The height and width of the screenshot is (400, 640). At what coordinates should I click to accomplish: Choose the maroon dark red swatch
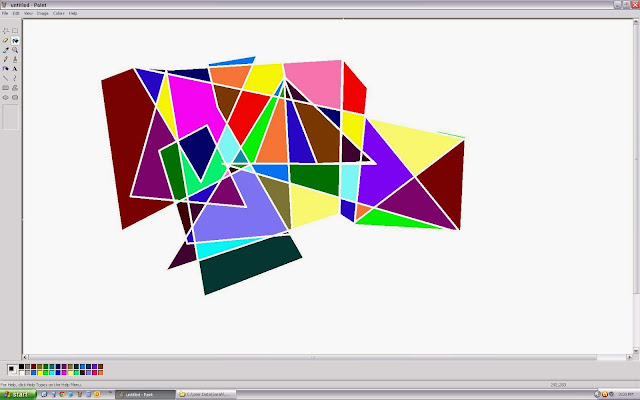33,367
